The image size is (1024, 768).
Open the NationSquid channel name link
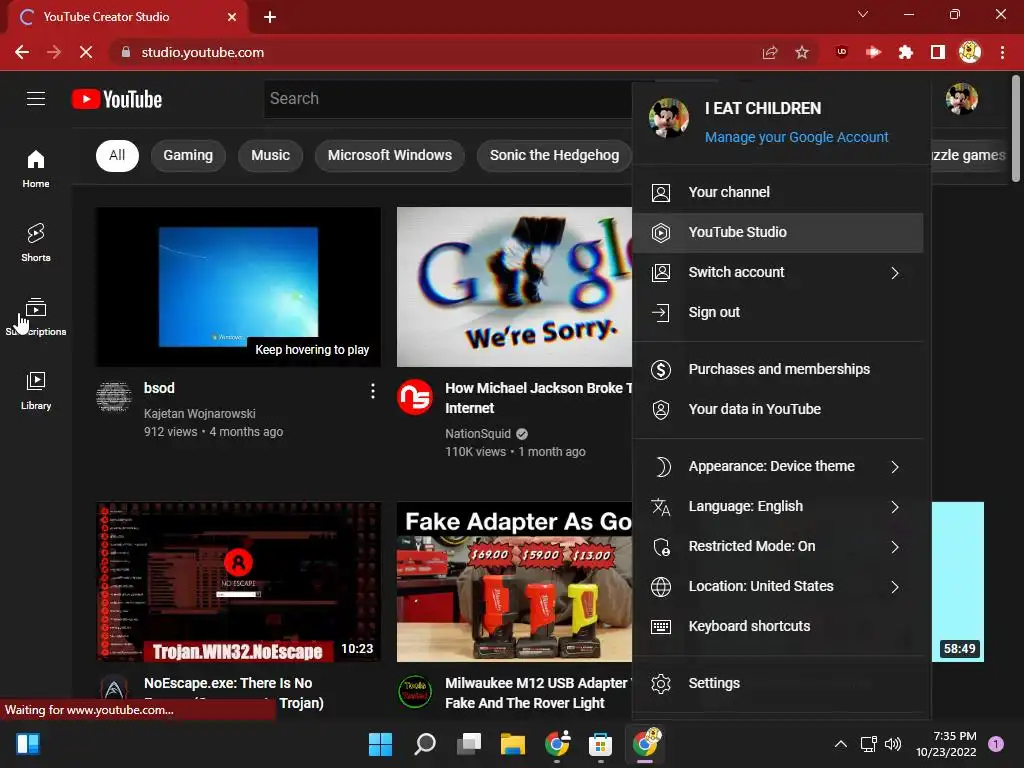click(477, 434)
